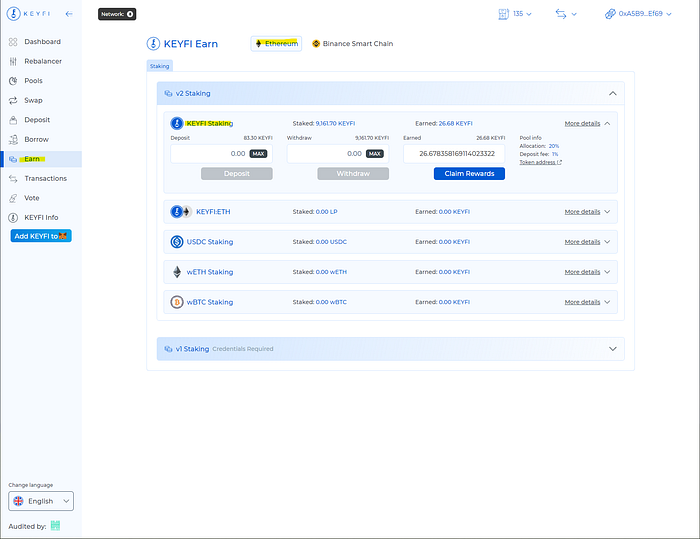700x539 pixels.
Task: Click the Transactions arrows icon
Action: click(x=13, y=179)
